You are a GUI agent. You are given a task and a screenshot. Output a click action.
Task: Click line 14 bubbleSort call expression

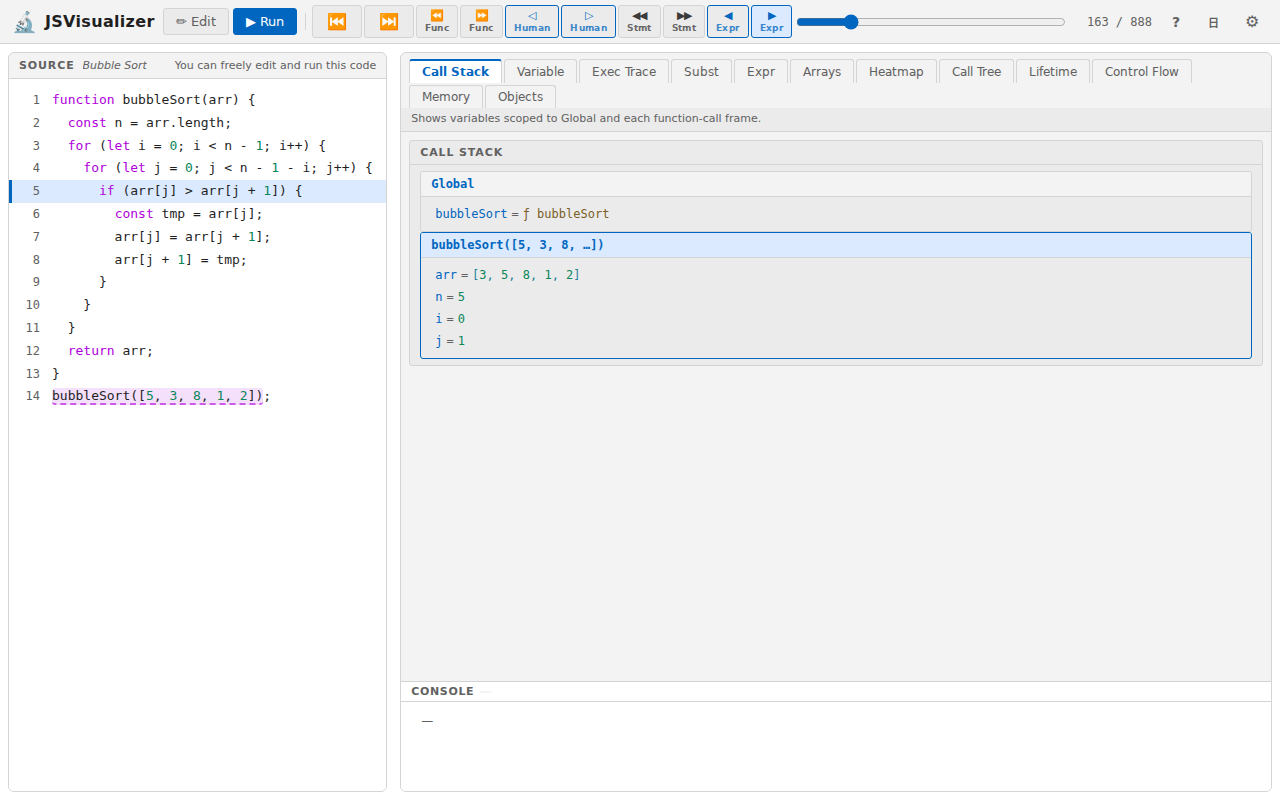157,396
